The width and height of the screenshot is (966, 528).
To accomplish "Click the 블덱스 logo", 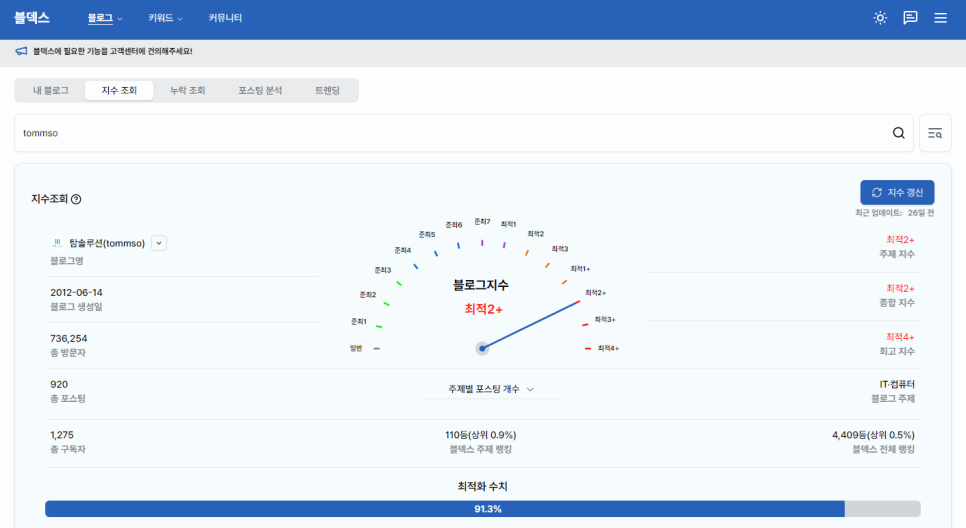I will coord(32,18).
